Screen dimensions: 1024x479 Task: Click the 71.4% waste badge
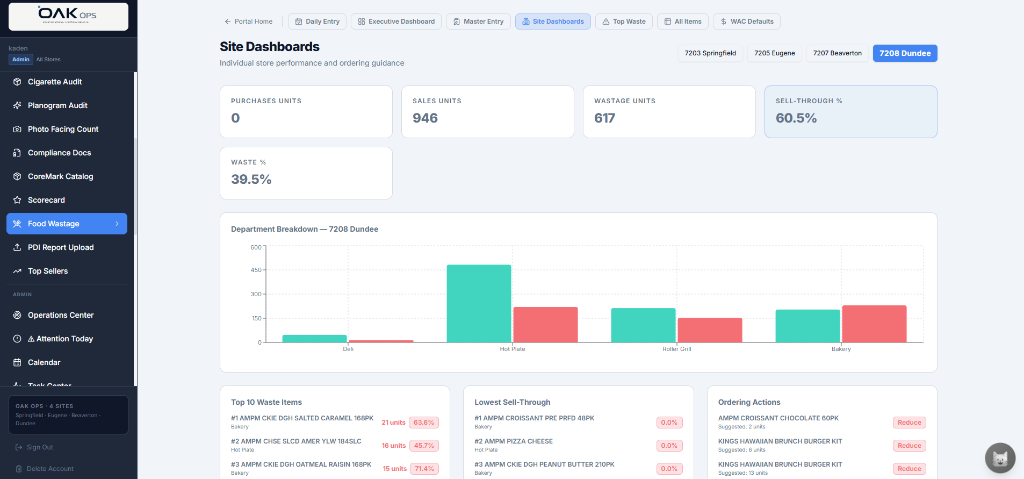(424, 469)
